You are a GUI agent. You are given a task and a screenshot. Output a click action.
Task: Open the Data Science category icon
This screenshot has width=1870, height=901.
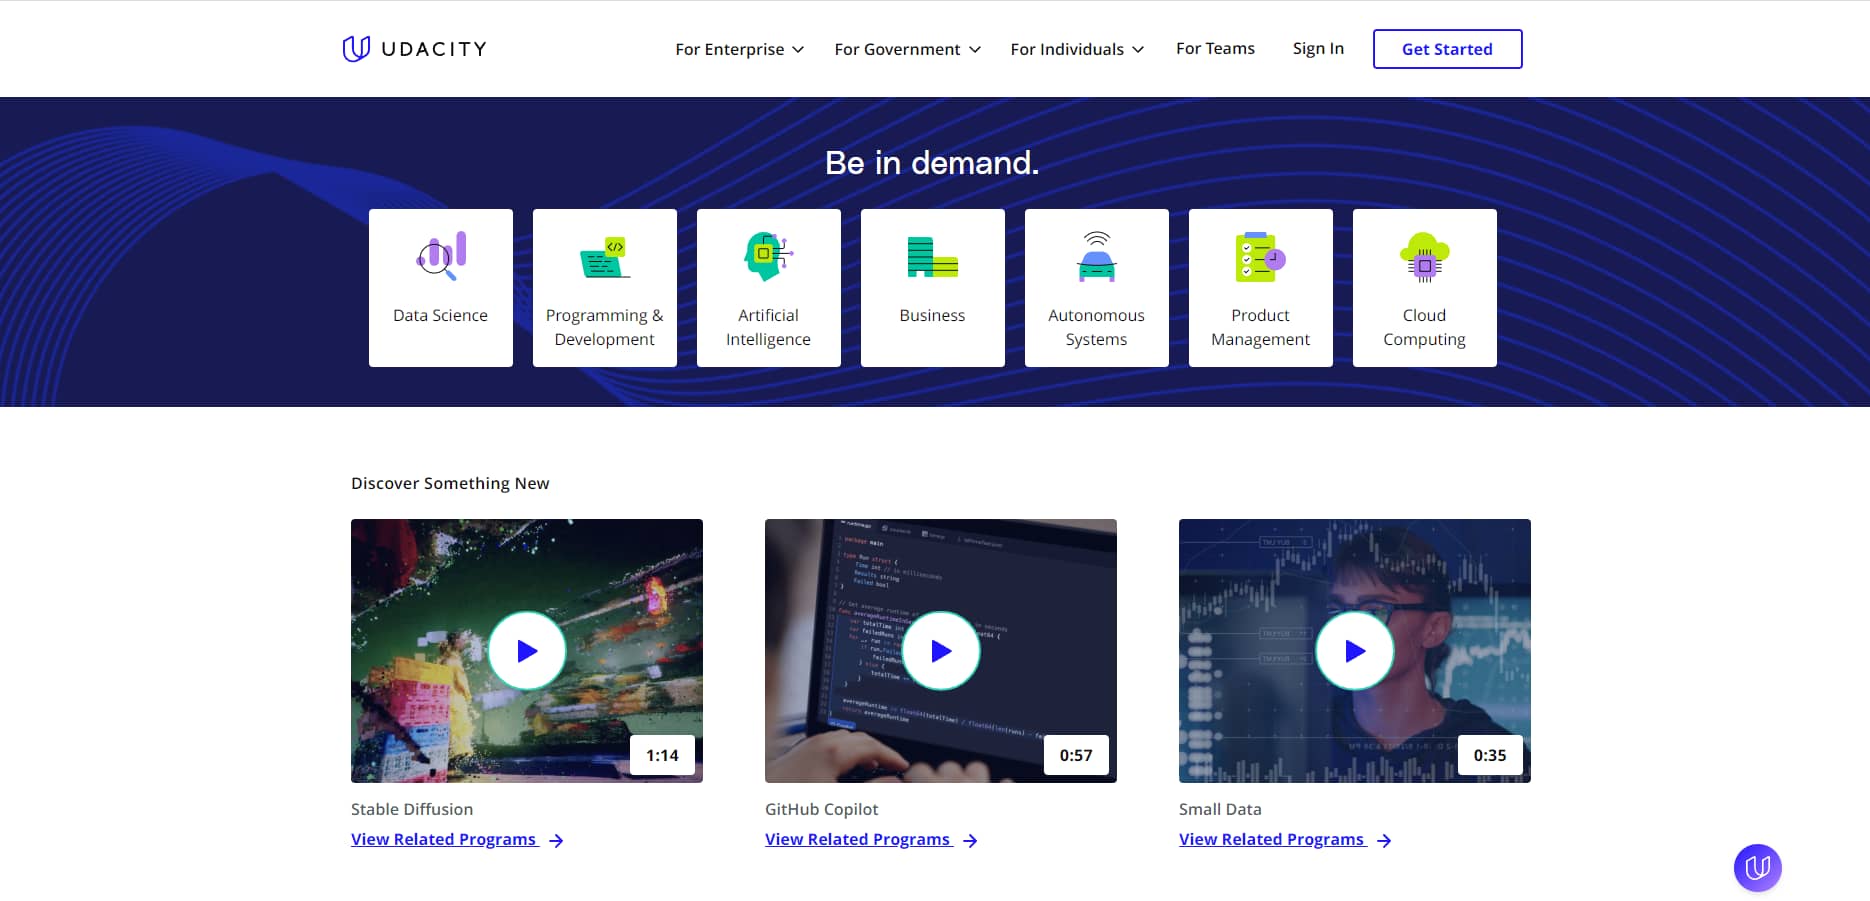441,256
